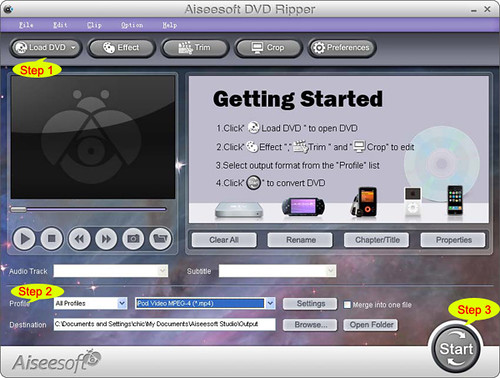Image resolution: width=500 pixels, height=378 pixels.
Task: Open the Effect tool in the toolbar
Action: tap(121, 48)
